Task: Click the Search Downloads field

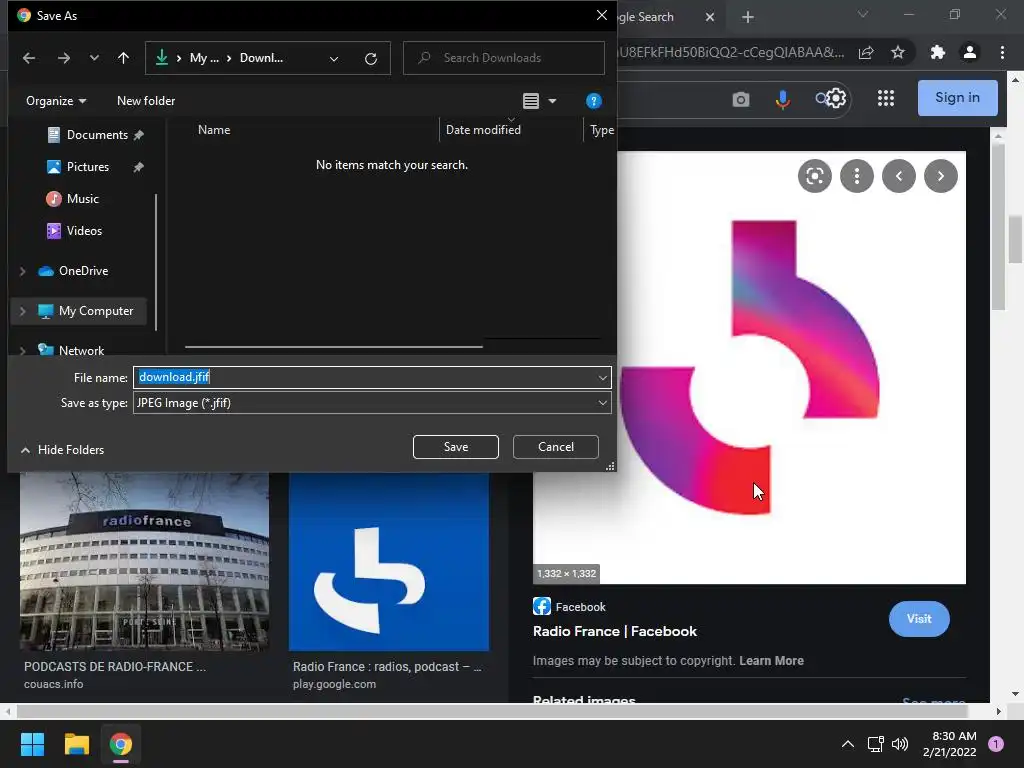Action: 504,58
